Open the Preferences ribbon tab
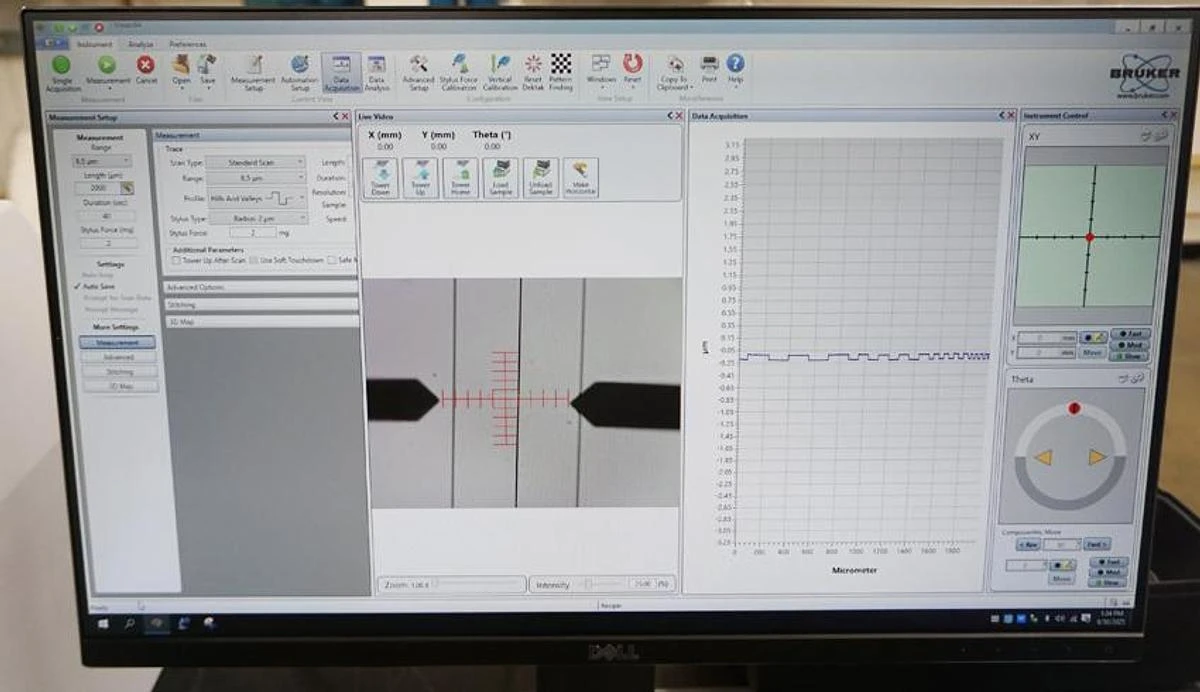This screenshot has height=692, width=1200. tap(187, 44)
